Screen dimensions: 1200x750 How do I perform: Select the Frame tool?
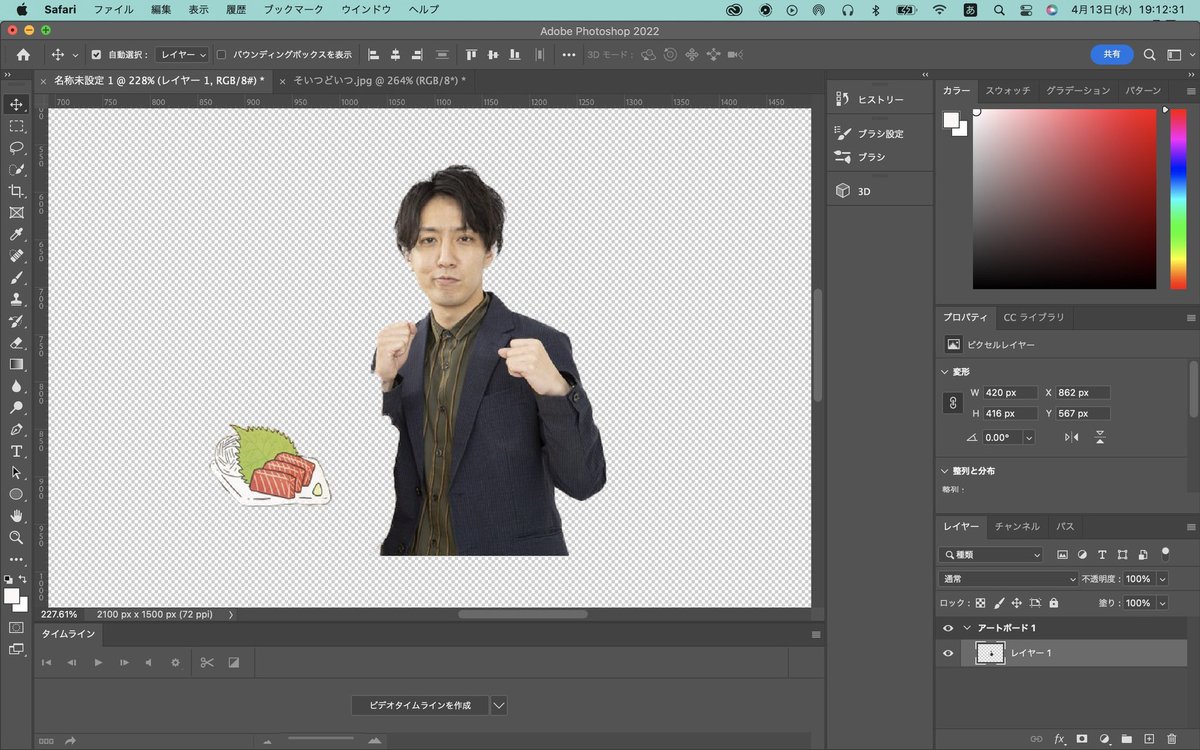point(16,212)
